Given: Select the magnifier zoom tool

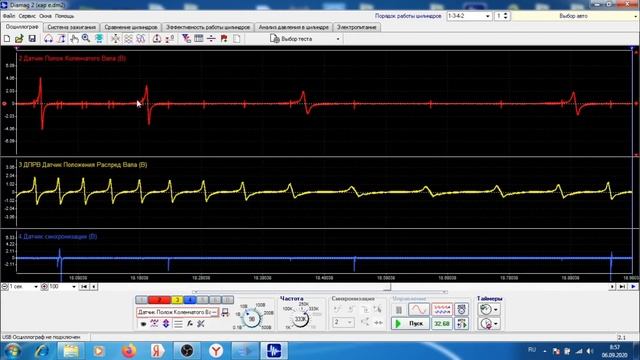Looking at the screenshot, I should tap(86, 39).
